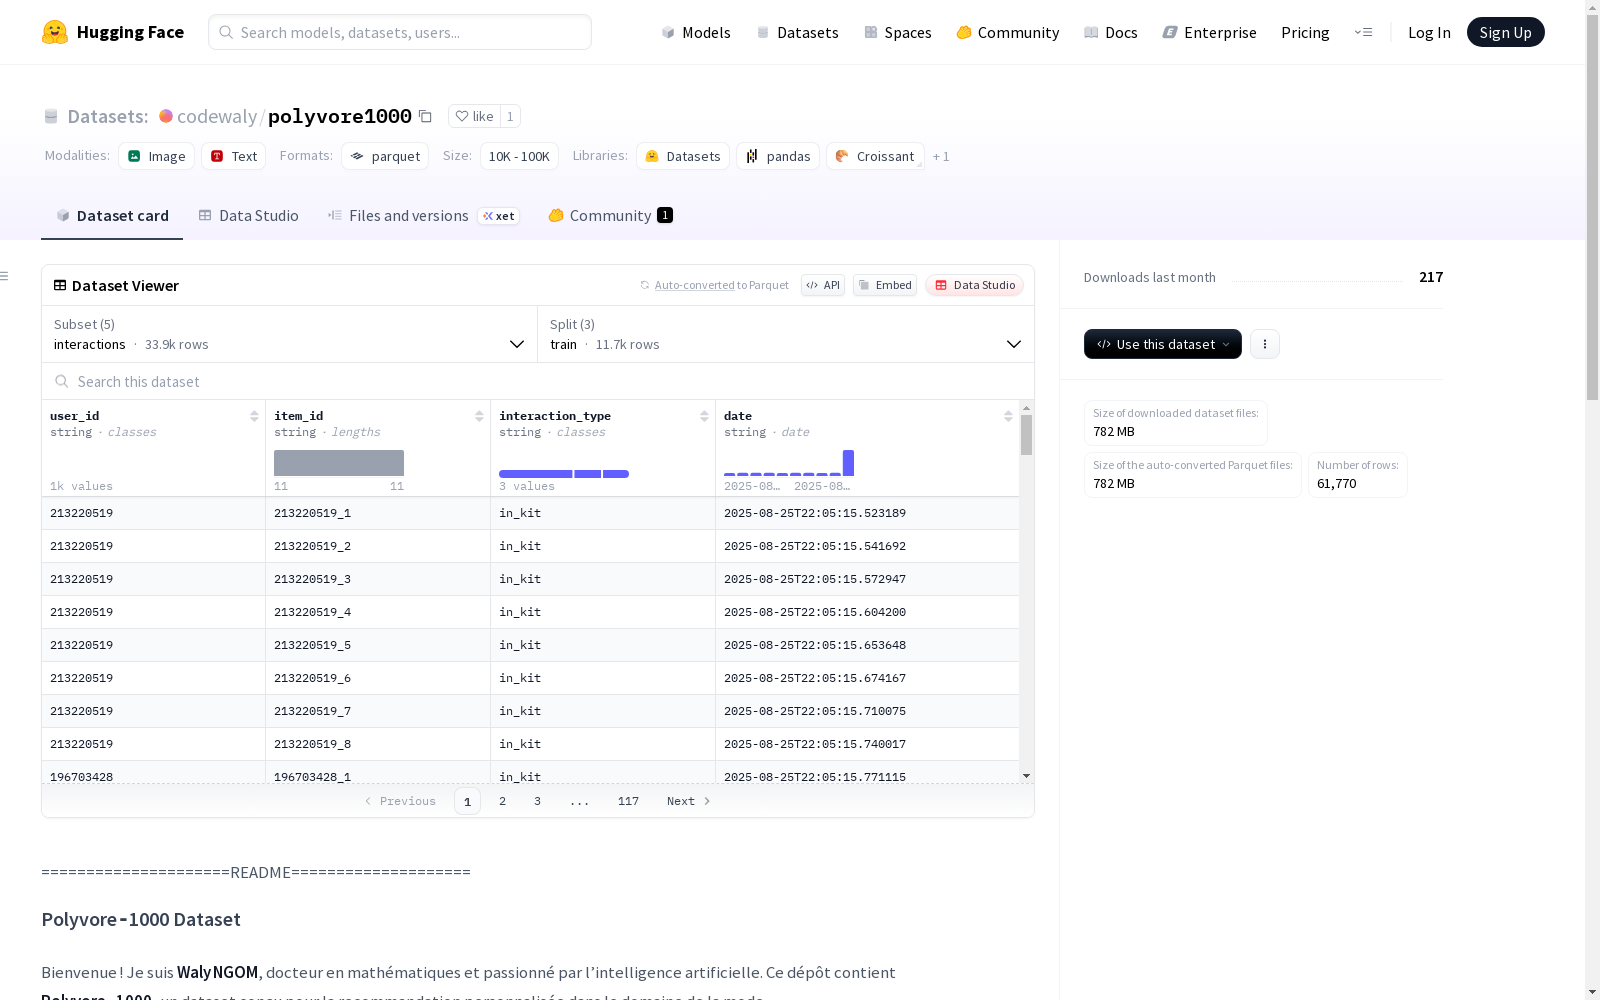The image size is (1600, 1000).
Task: Go to Community in top navigation
Action: pos(1008,32)
